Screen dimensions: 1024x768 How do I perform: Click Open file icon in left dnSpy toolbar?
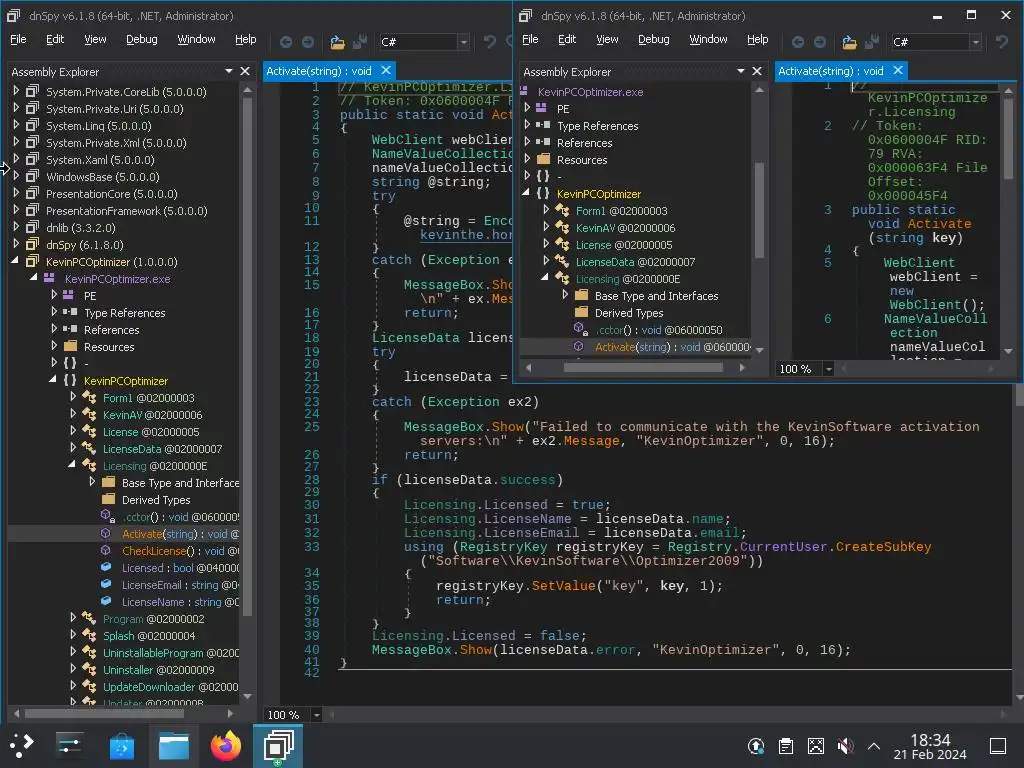pyautogui.click(x=337, y=42)
